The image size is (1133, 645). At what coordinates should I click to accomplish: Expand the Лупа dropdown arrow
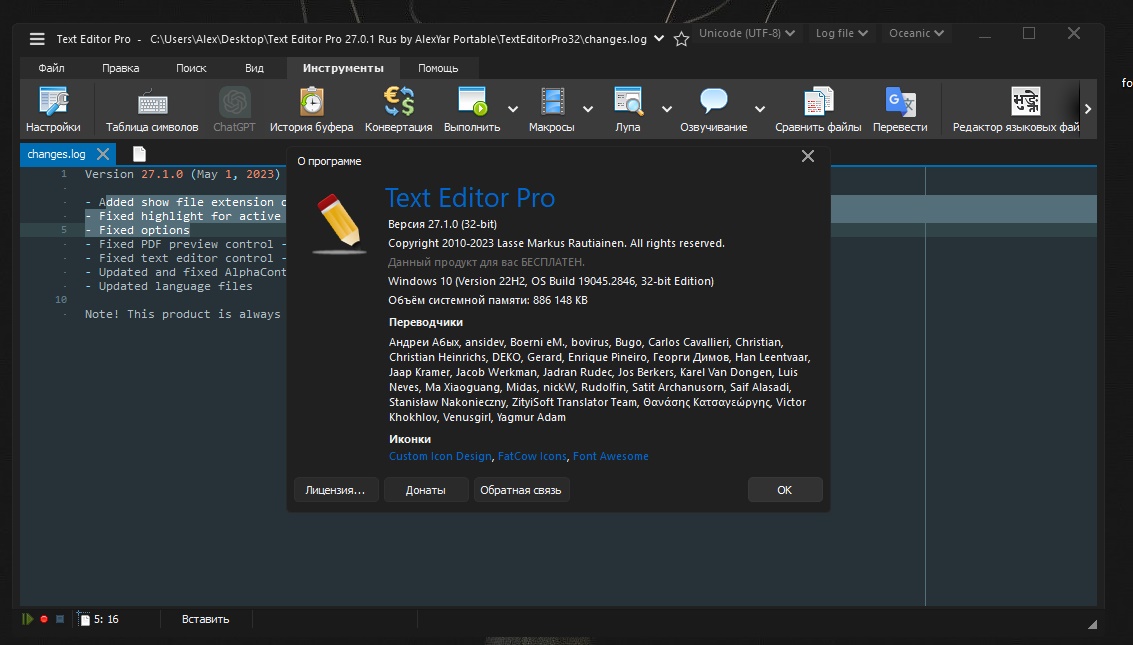pyautogui.click(x=667, y=109)
